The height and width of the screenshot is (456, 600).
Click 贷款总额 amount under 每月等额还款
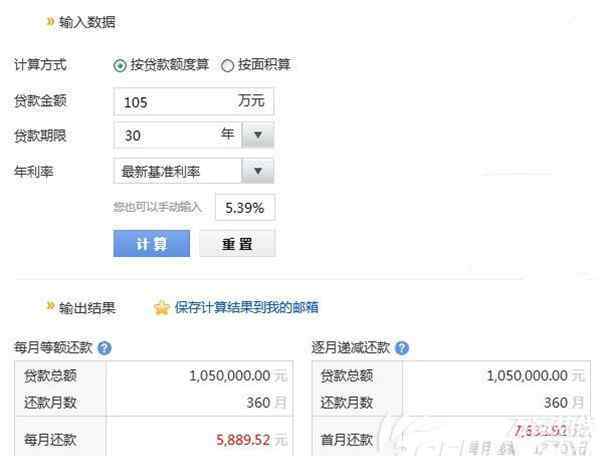(x=229, y=376)
